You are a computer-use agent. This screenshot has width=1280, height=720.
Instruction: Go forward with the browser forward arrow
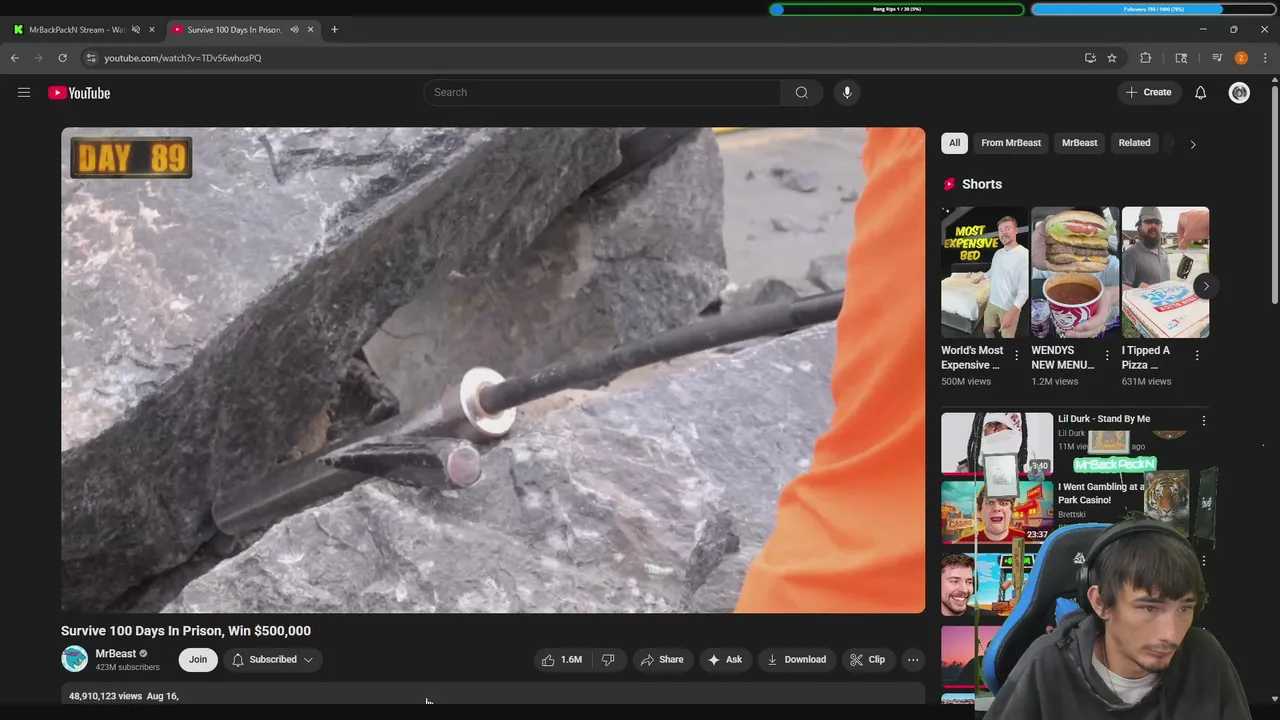(39, 58)
